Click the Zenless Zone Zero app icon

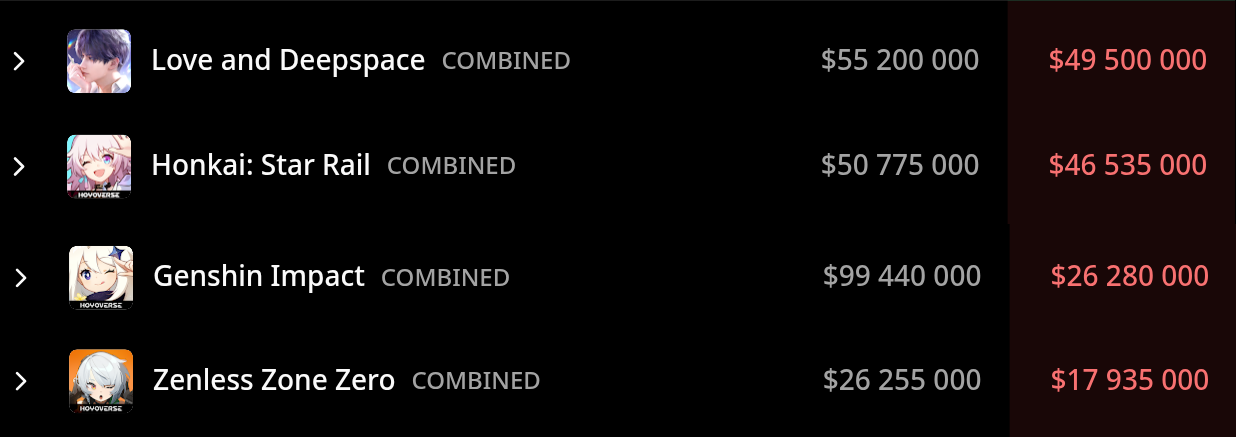click(x=101, y=381)
